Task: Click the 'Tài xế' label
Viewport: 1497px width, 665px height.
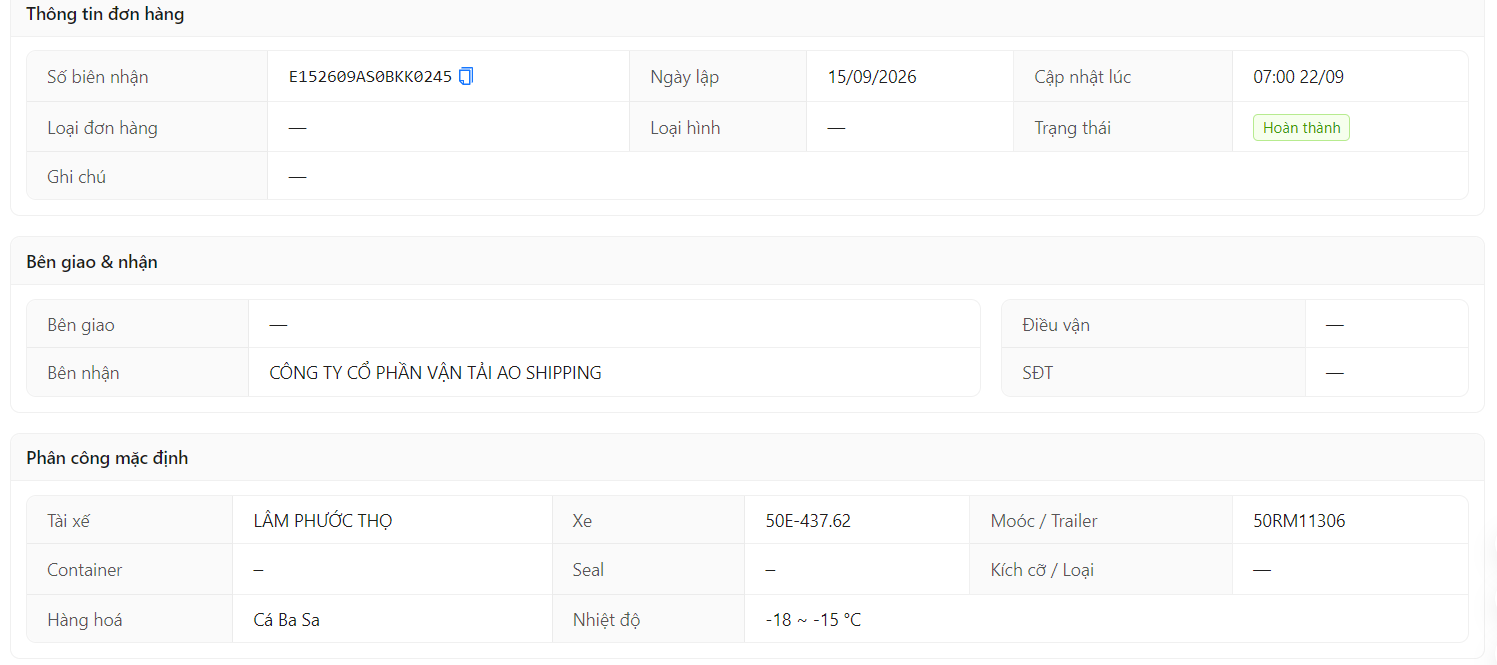Action: (69, 521)
